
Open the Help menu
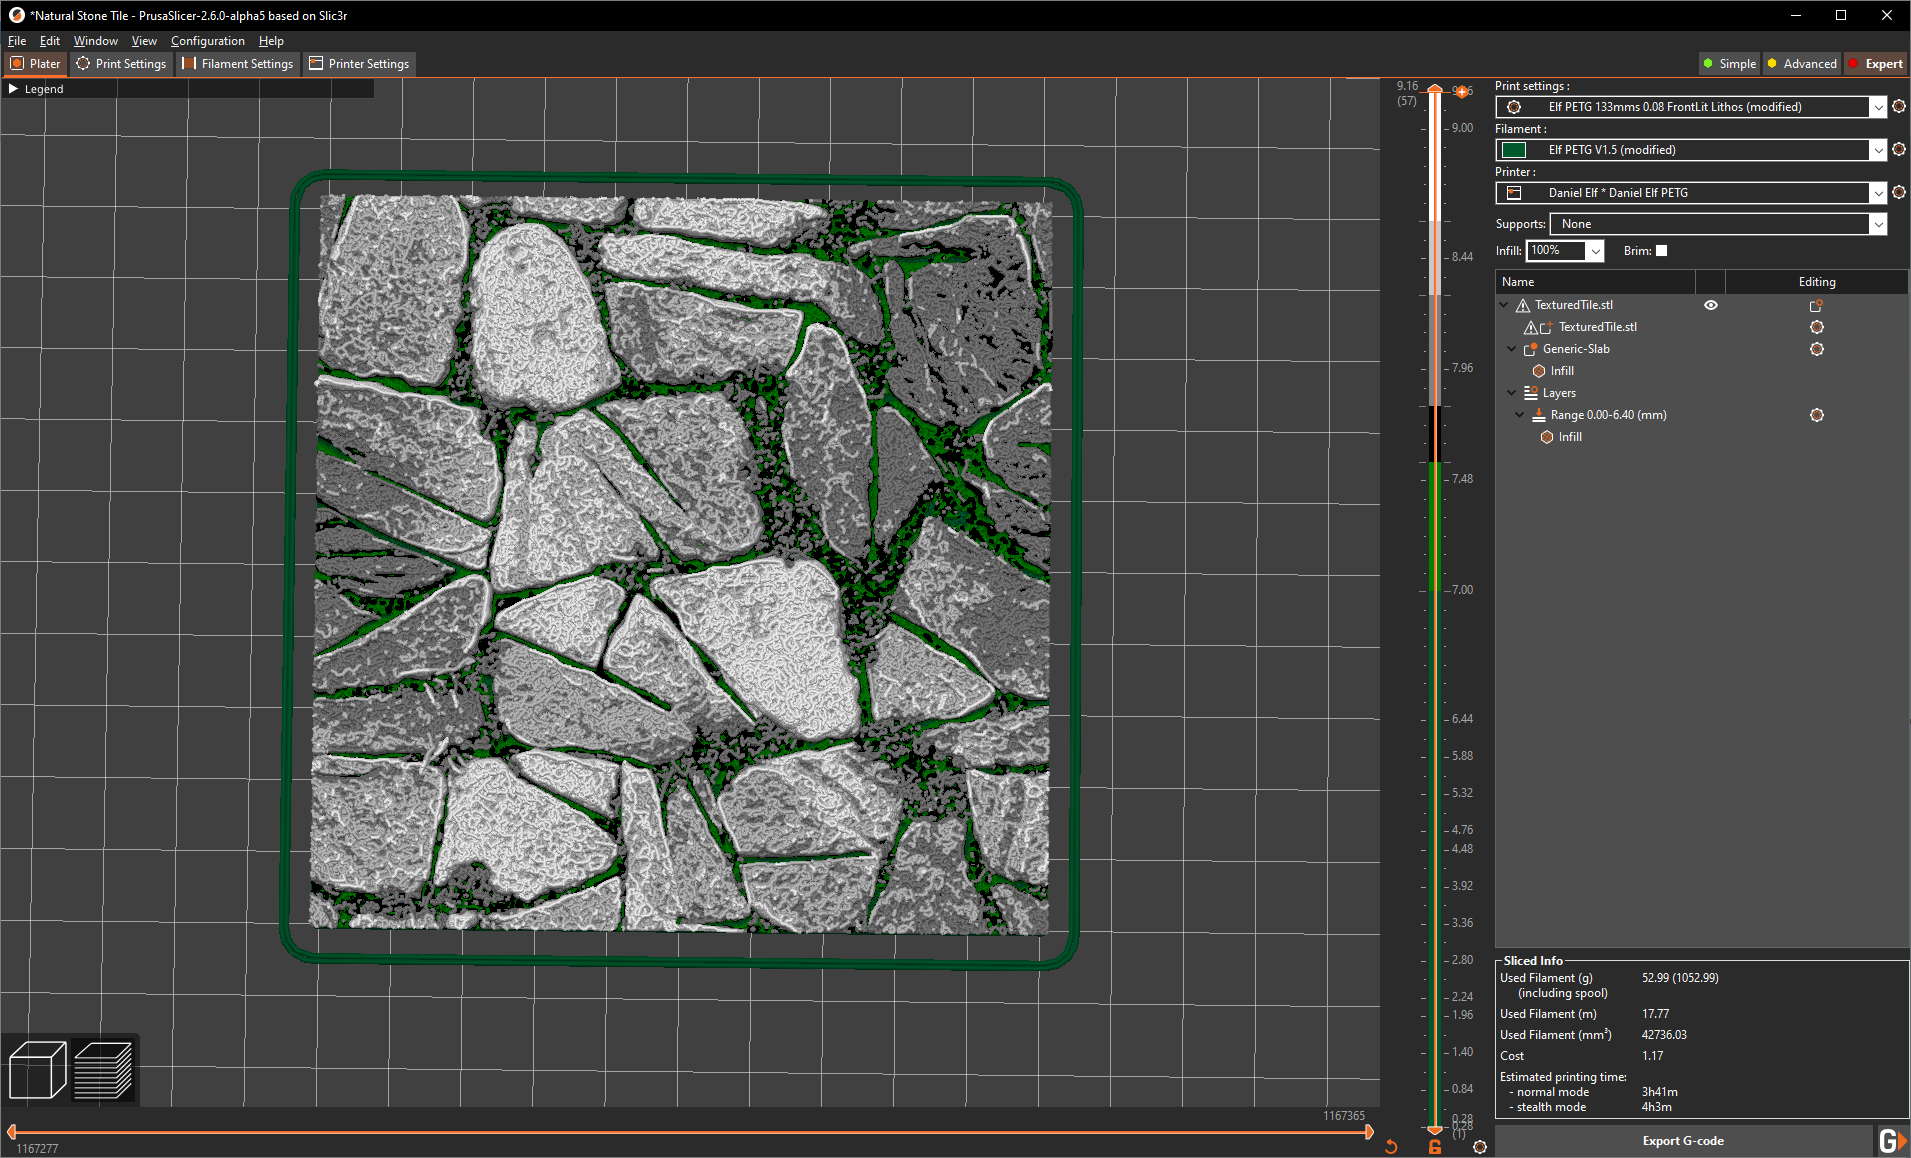(x=271, y=41)
